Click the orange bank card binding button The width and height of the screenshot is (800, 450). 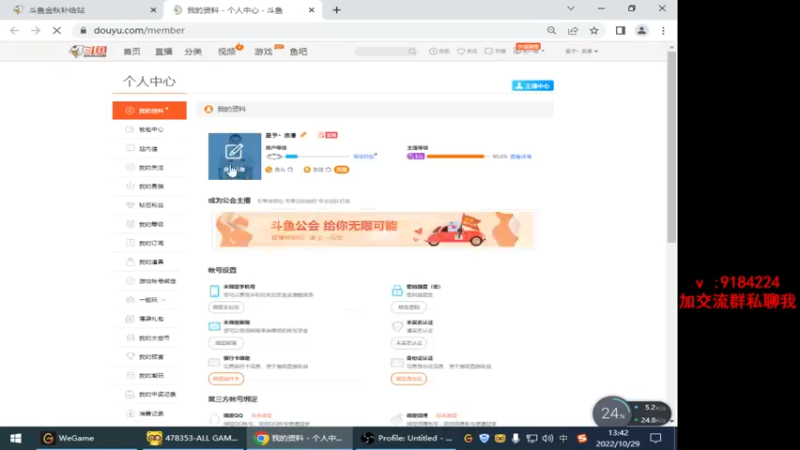226,379
